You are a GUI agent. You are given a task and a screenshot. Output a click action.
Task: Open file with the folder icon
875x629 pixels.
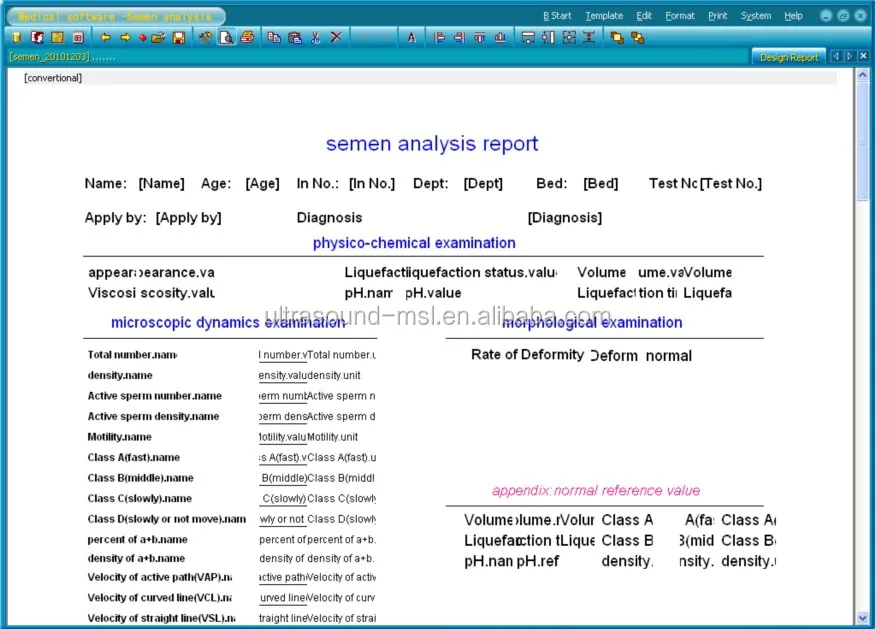[158, 37]
